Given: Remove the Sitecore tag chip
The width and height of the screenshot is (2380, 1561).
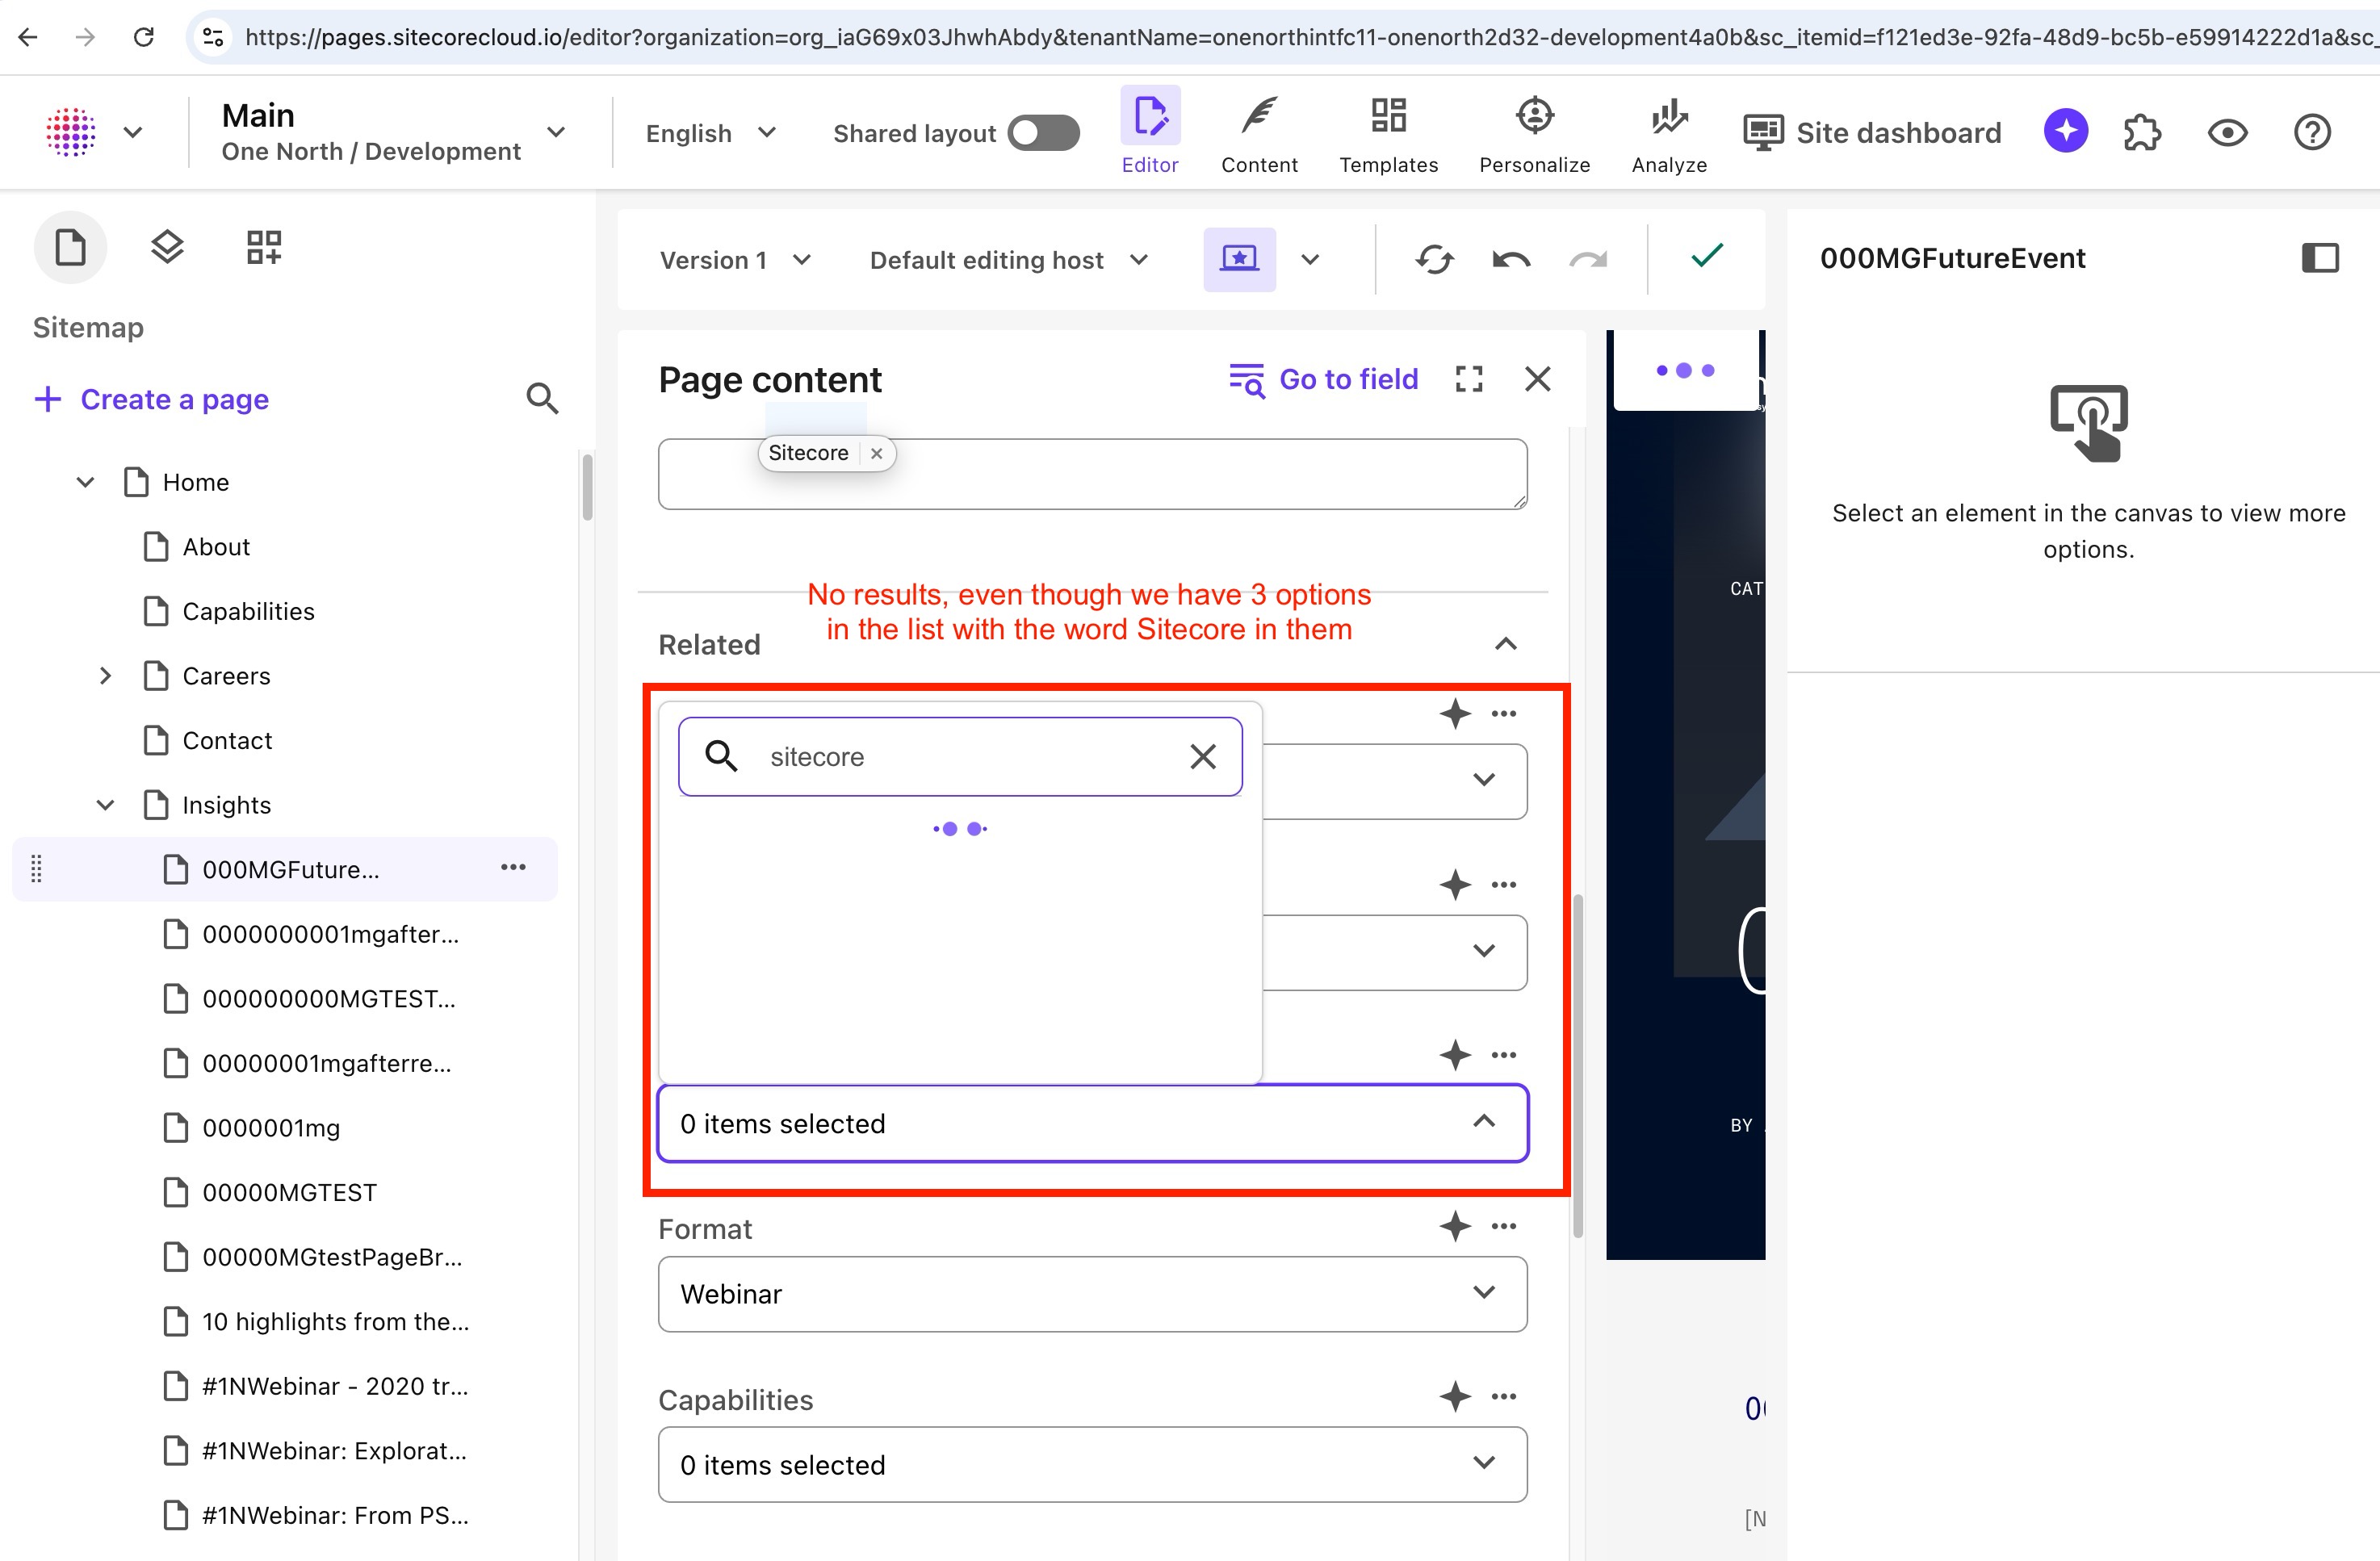Looking at the screenshot, I should point(877,453).
